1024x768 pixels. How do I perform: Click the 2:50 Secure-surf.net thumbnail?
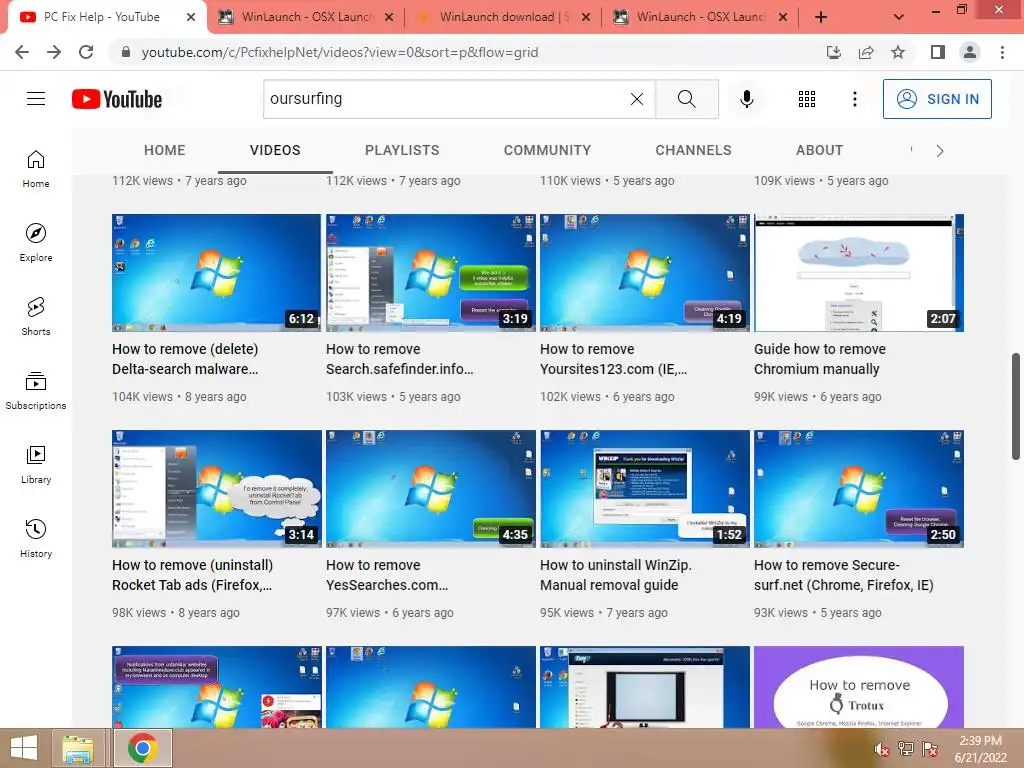pyautogui.click(x=859, y=488)
